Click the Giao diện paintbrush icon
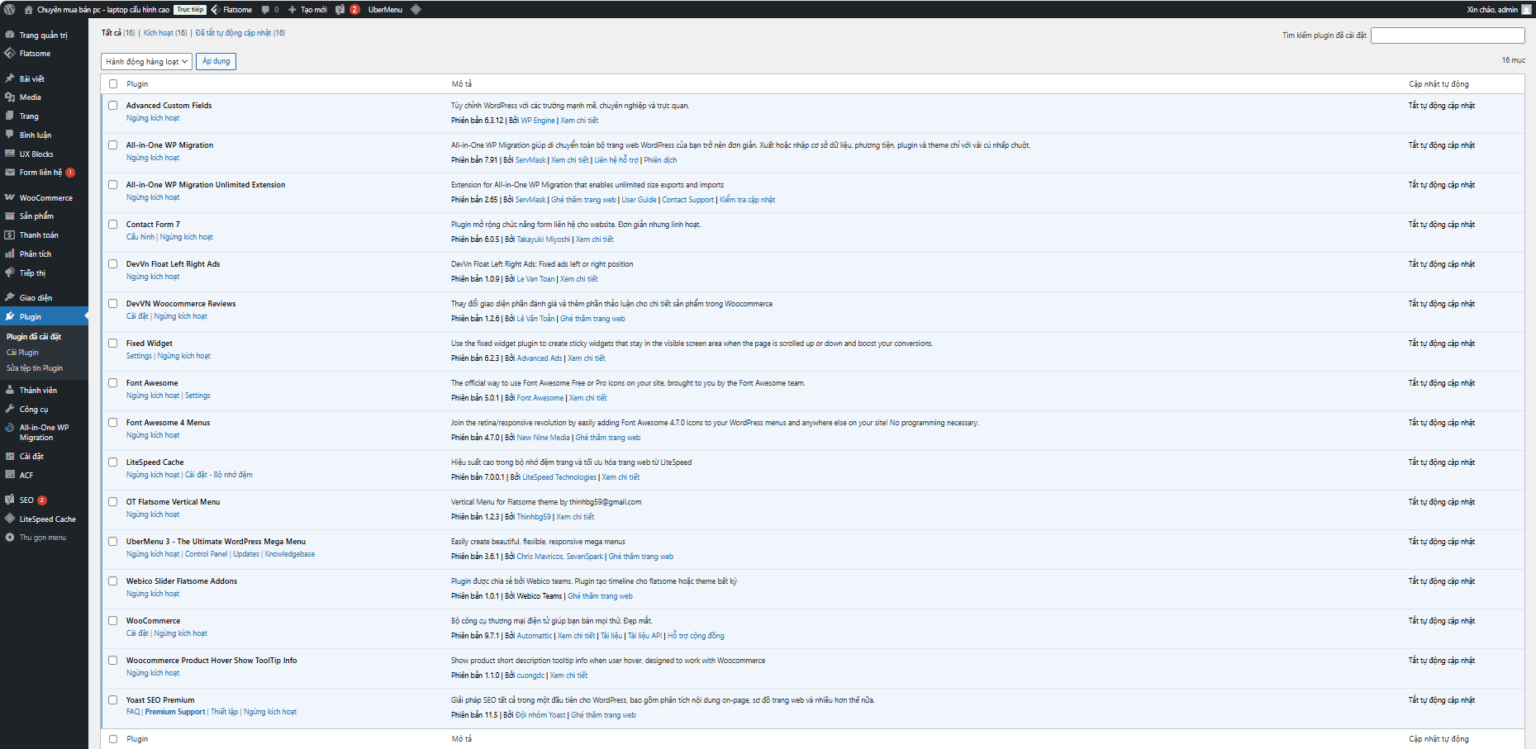Viewport: 1536px width, 749px height. (x=10, y=297)
